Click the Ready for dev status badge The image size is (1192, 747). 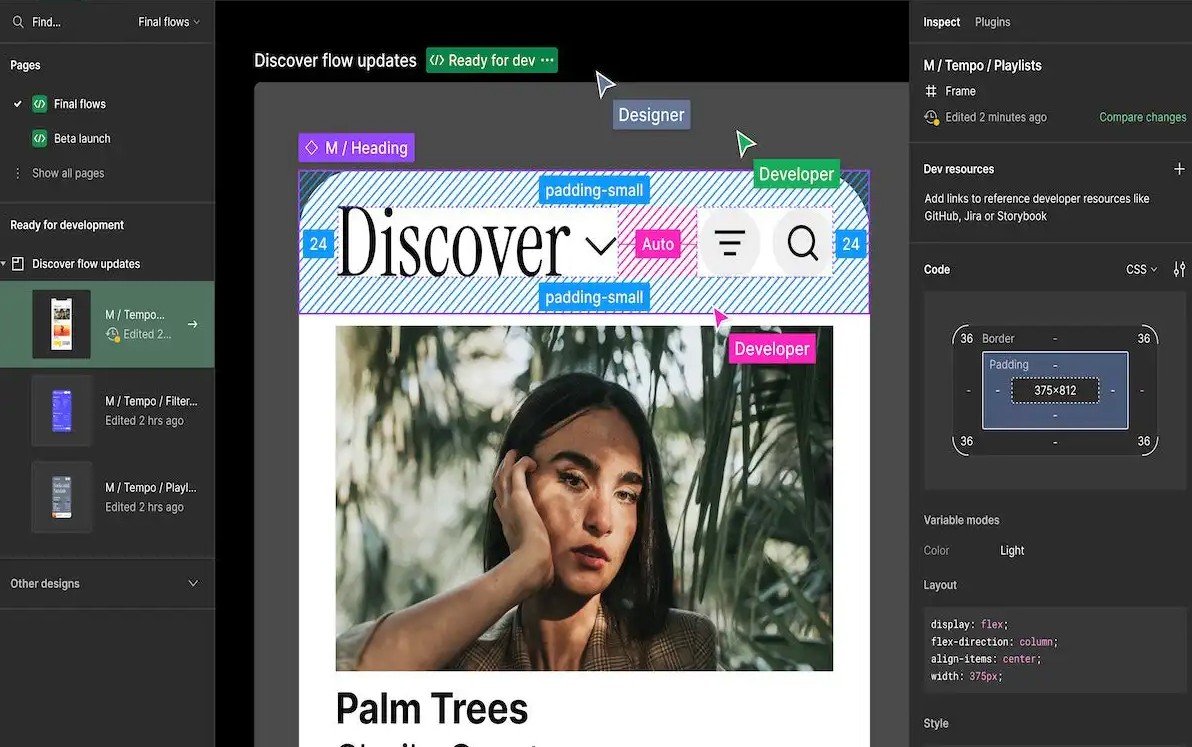point(483,61)
